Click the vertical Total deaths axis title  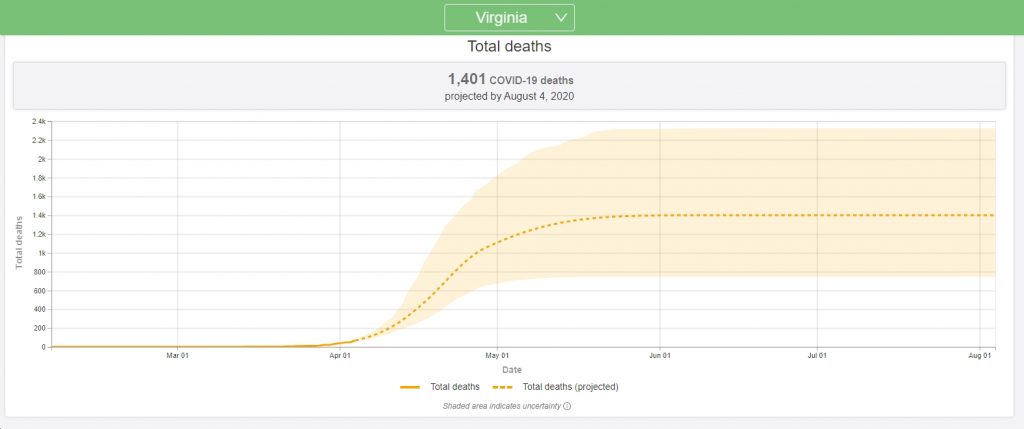click(19, 242)
